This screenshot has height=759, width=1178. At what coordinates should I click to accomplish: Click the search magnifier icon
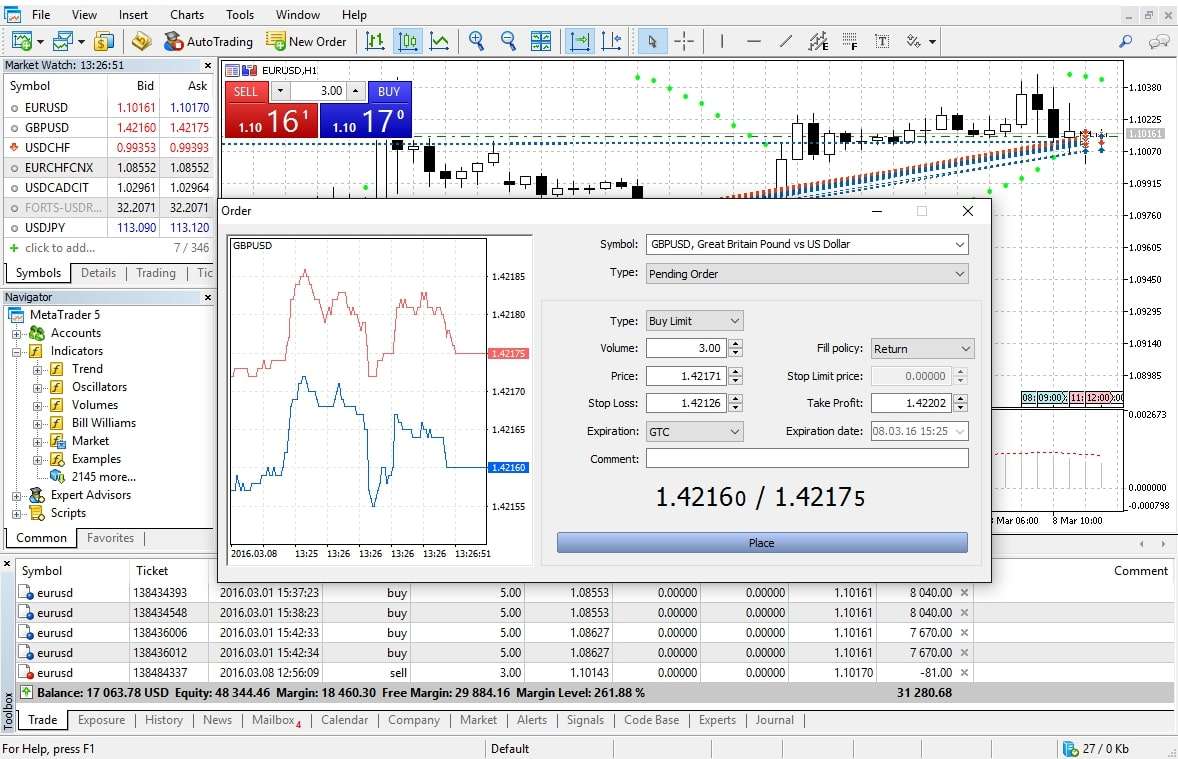pyautogui.click(x=1125, y=41)
